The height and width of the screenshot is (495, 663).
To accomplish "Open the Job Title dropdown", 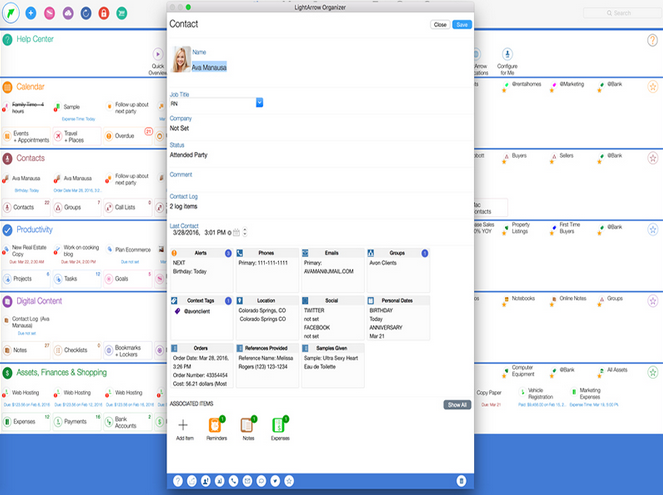I will point(259,102).
